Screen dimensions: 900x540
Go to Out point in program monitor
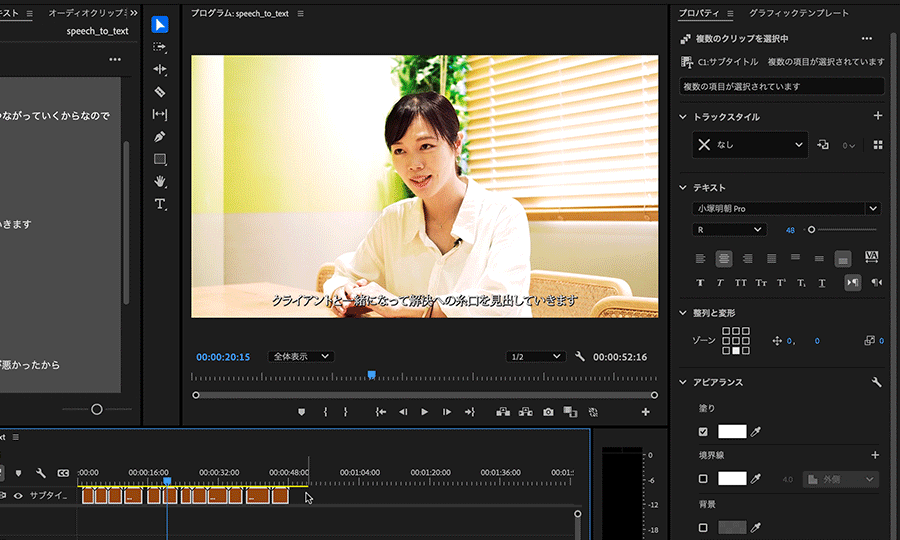point(470,412)
